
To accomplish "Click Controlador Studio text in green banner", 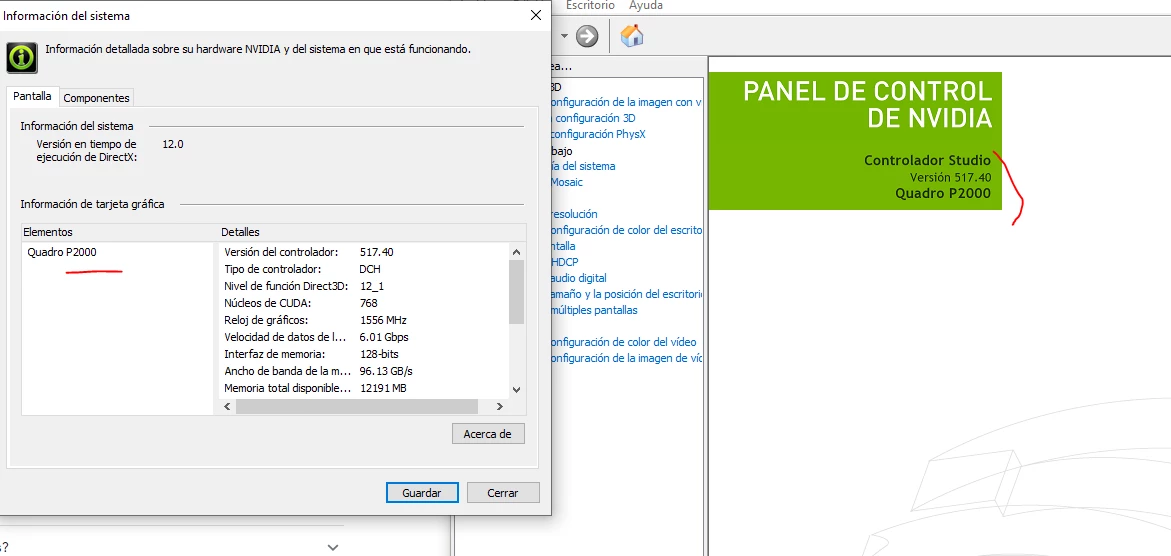I will [x=928, y=160].
